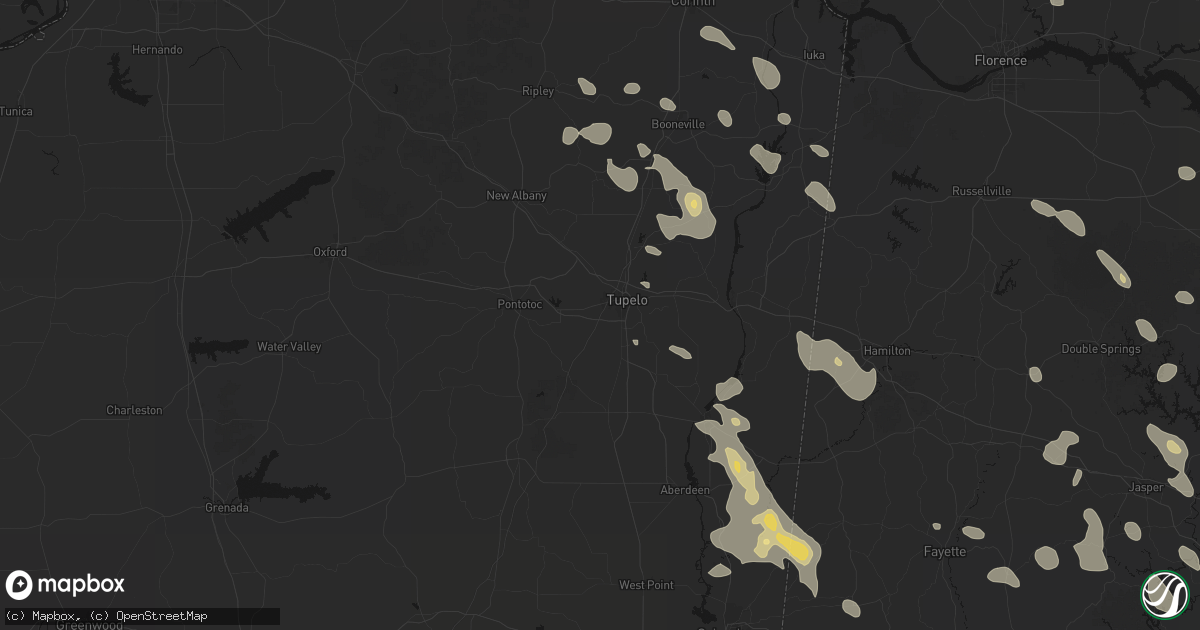Click the Fayette label
The width and height of the screenshot is (1200, 630).
click(944, 552)
